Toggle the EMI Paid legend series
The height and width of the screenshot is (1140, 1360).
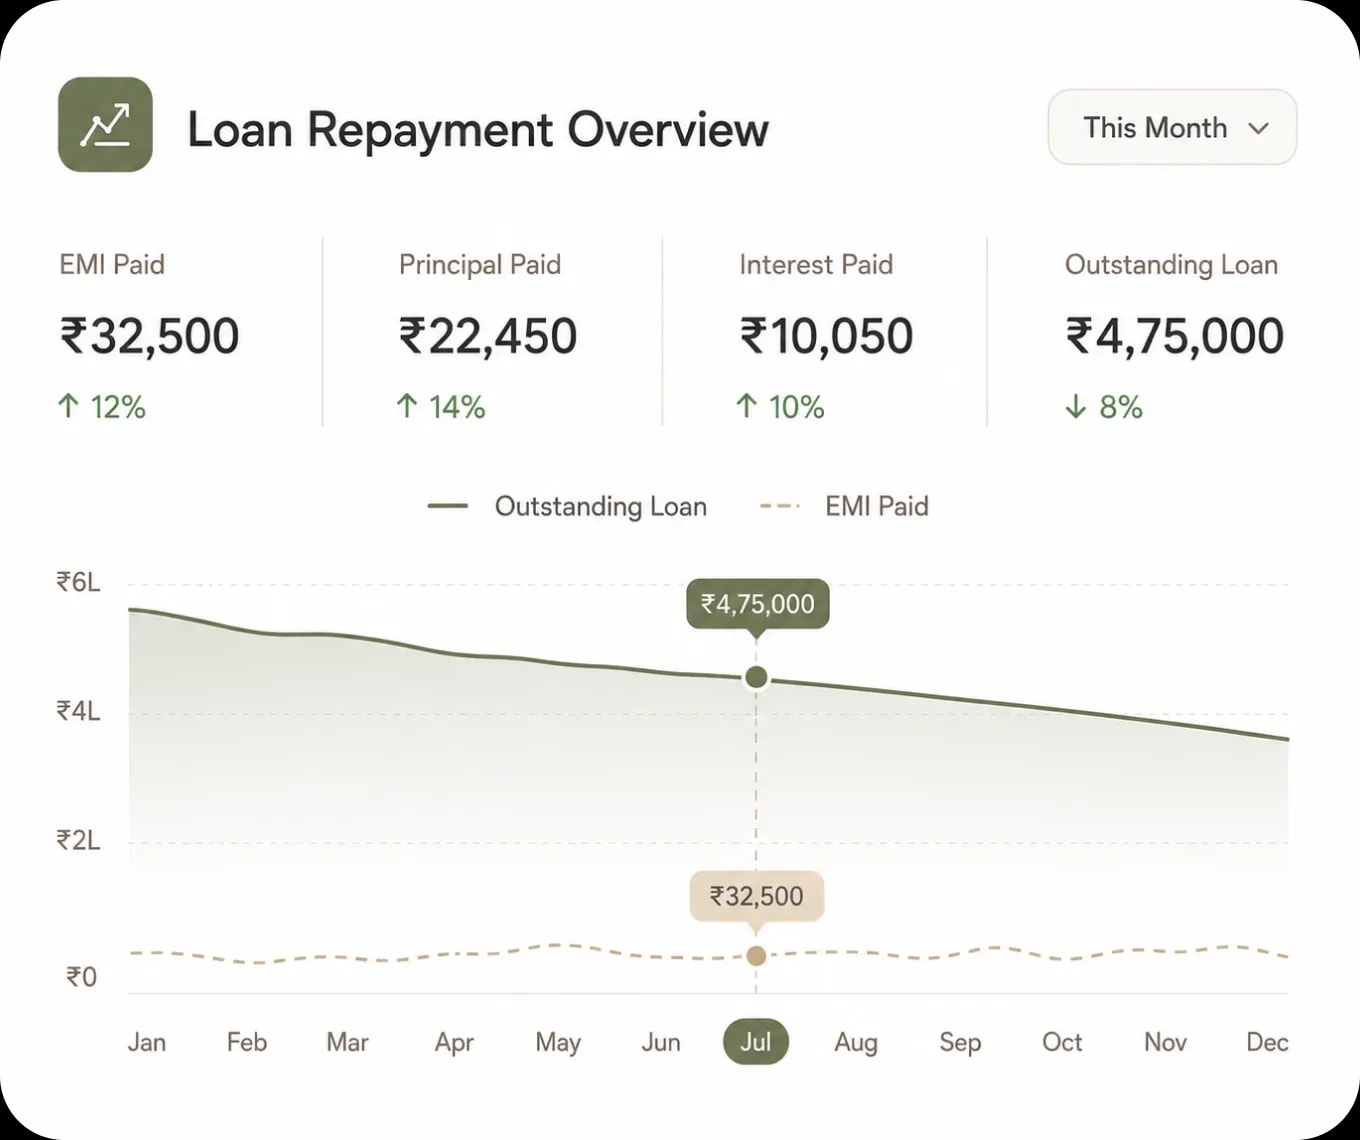(844, 506)
